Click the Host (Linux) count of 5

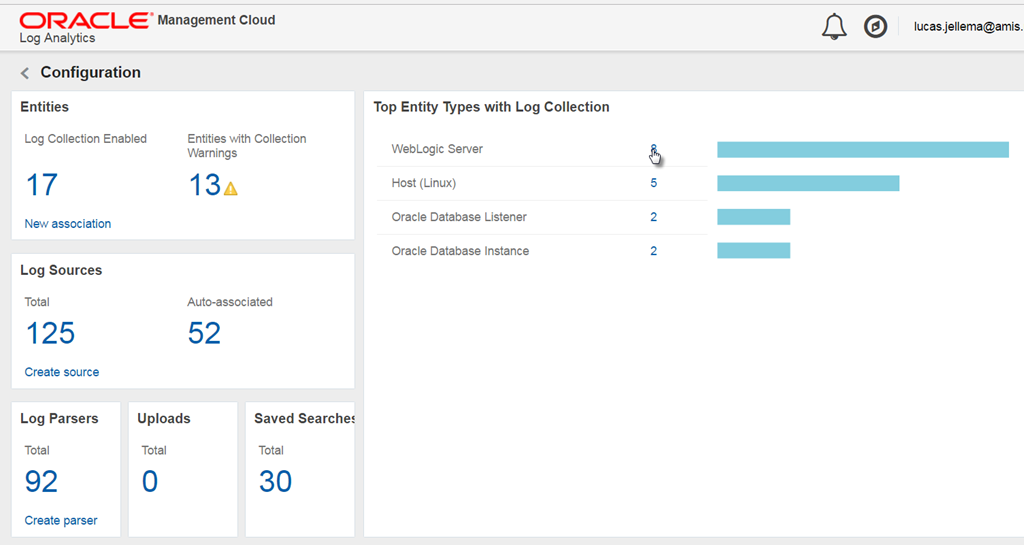click(654, 183)
